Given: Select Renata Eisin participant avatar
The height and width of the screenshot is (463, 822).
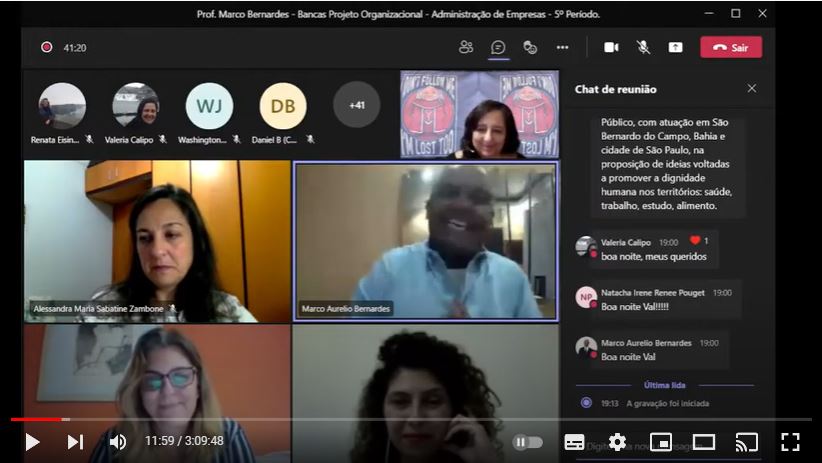Looking at the screenshot, I should click(62, 105).
